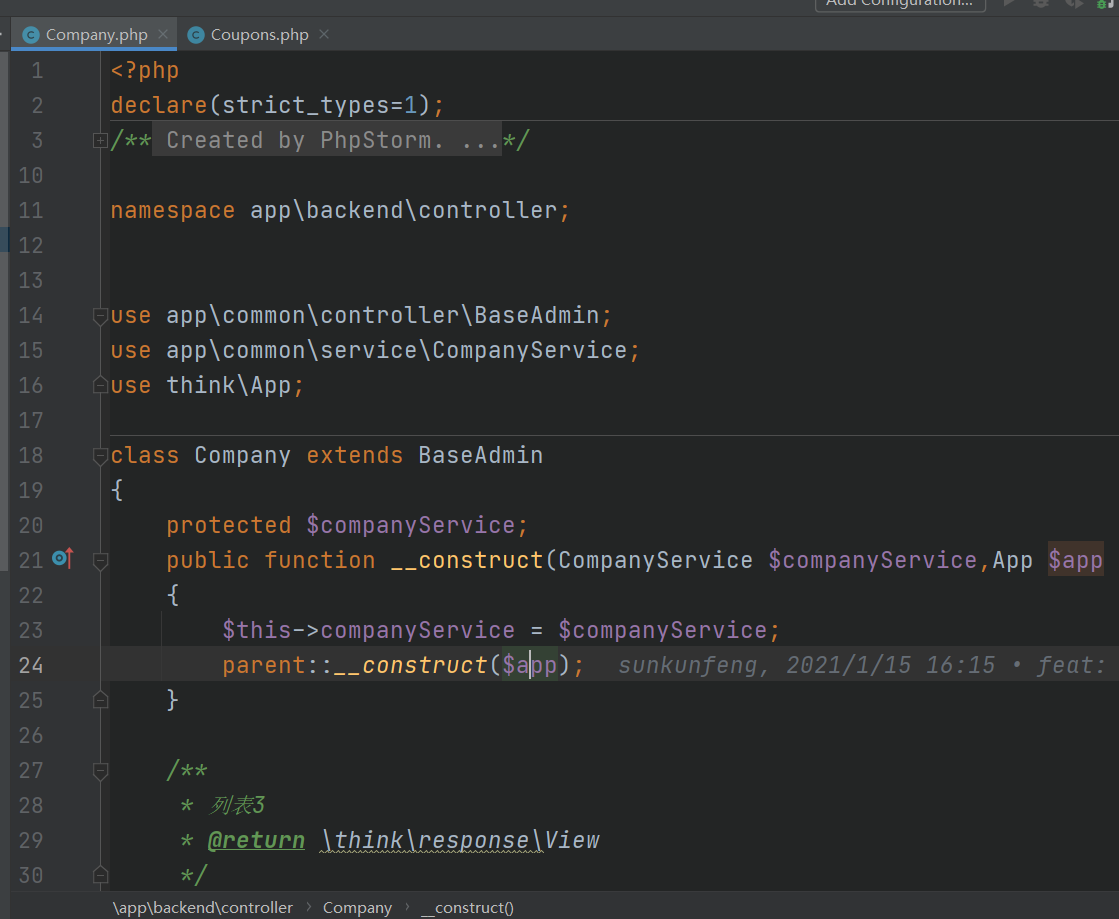Click the 'protected' keyword on line 20
Screen dimensions: 1119x919
228,525
